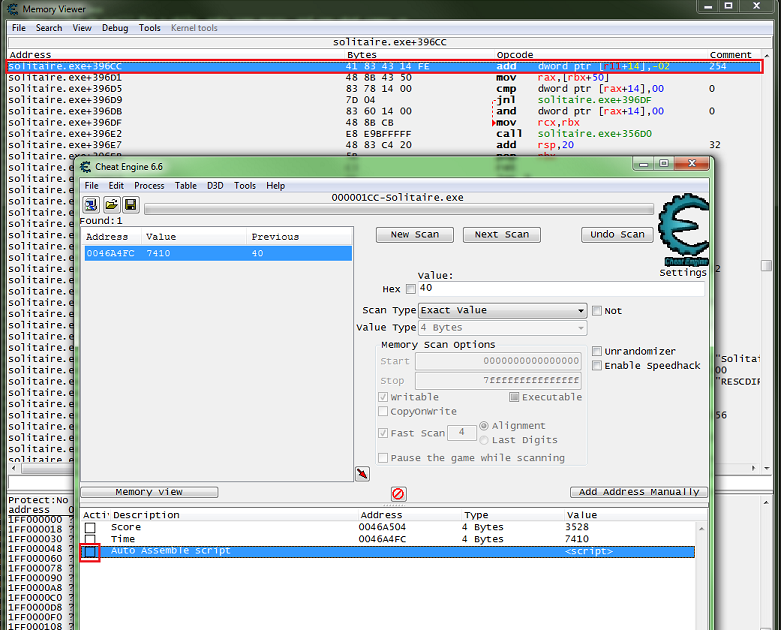This screenshot has width=781, height=630.
Task: Toggle the Writable checkbox
Action: pos(383,397)
